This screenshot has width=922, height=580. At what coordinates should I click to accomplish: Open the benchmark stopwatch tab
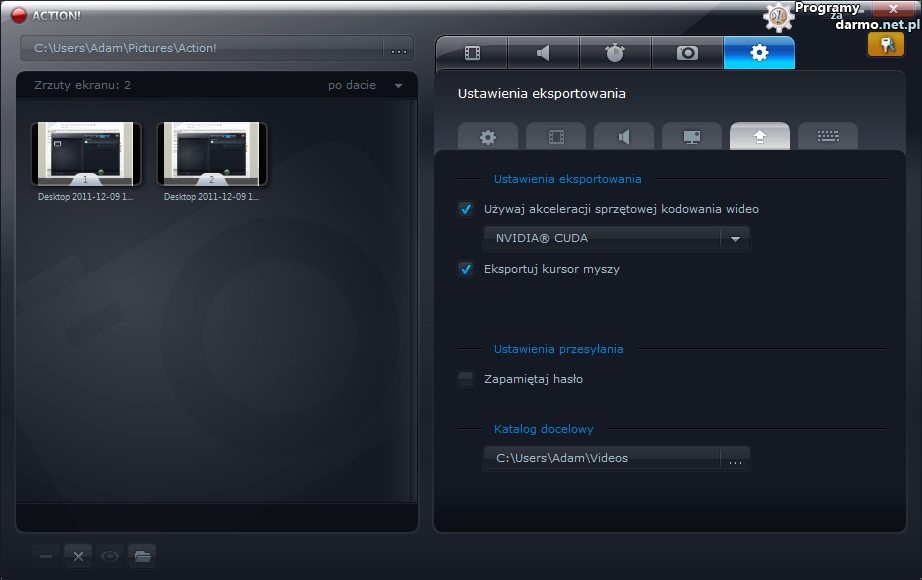[615, 53]
